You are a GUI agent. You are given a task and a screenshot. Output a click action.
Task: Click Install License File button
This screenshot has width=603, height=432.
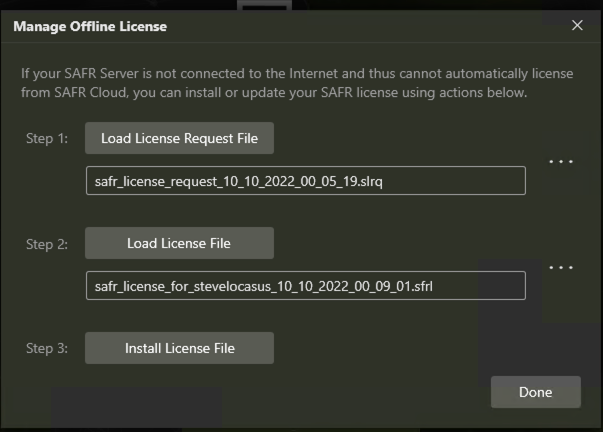coord(179,348)
